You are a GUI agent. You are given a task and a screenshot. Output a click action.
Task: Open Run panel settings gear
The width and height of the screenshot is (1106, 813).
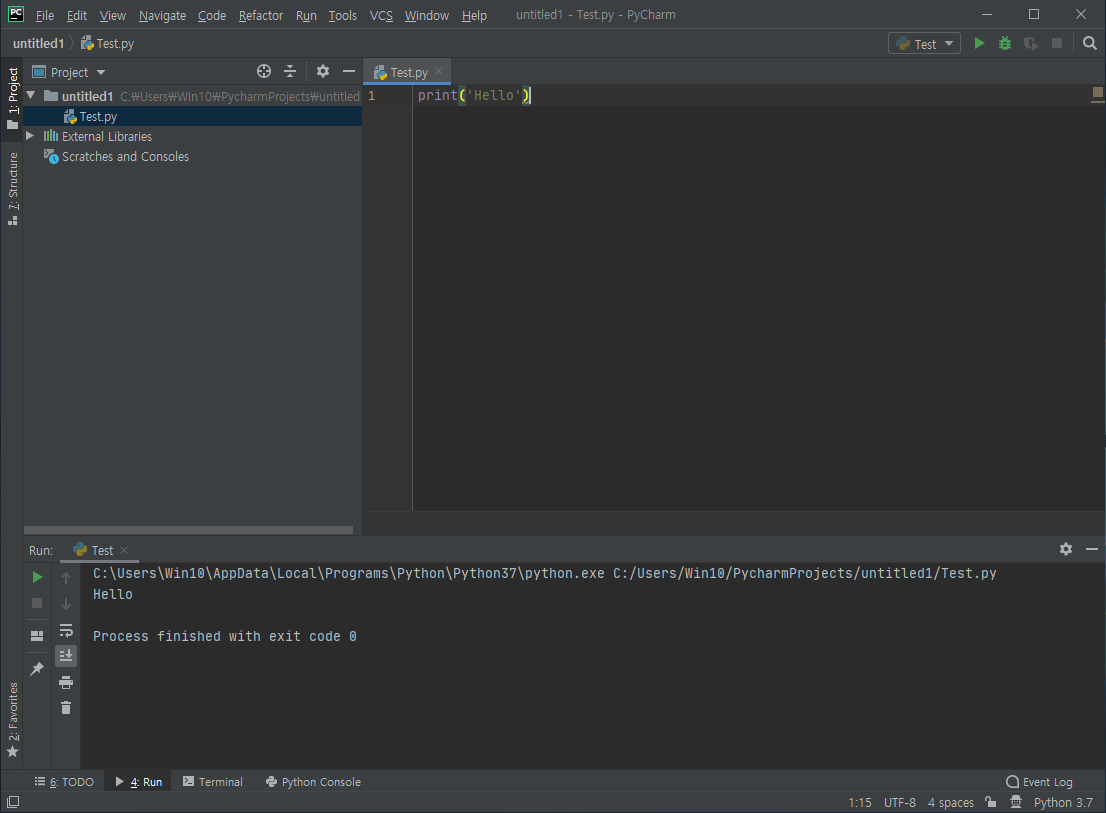[x=1066, y=549]
